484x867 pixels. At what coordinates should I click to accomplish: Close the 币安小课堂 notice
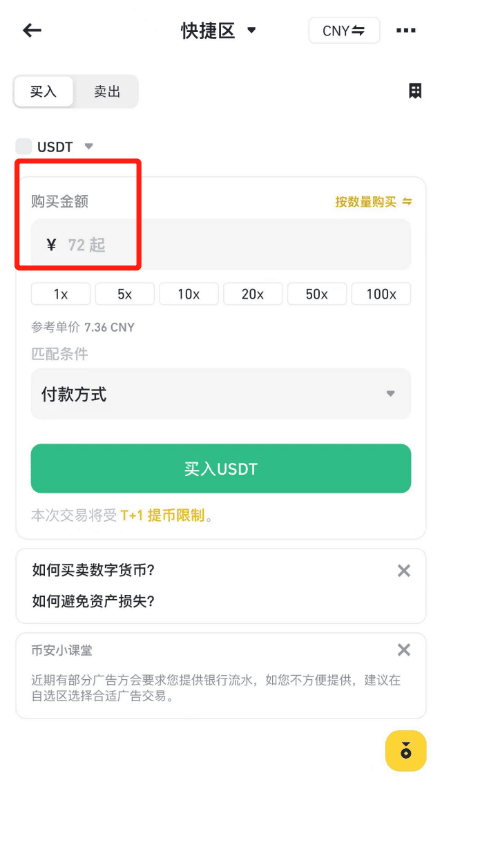pyautogui.click(x=404, y=650)
